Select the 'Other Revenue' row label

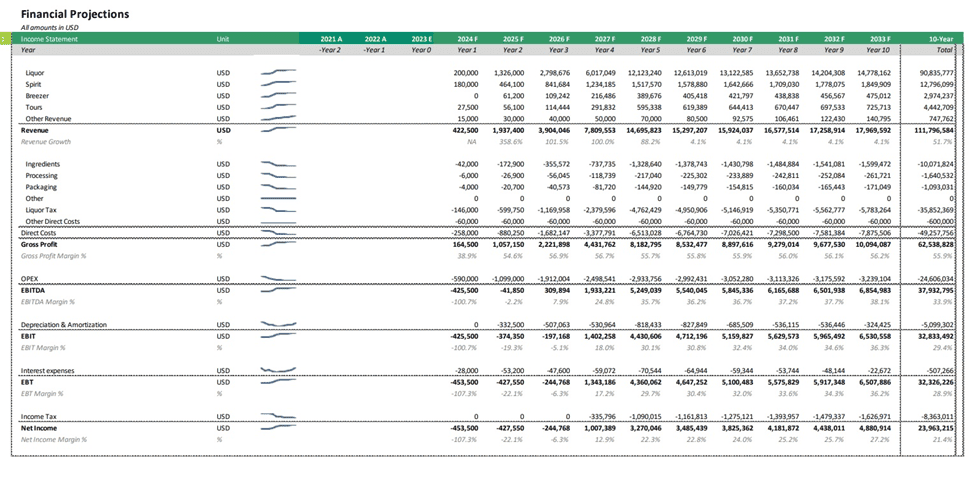(49, 118)
